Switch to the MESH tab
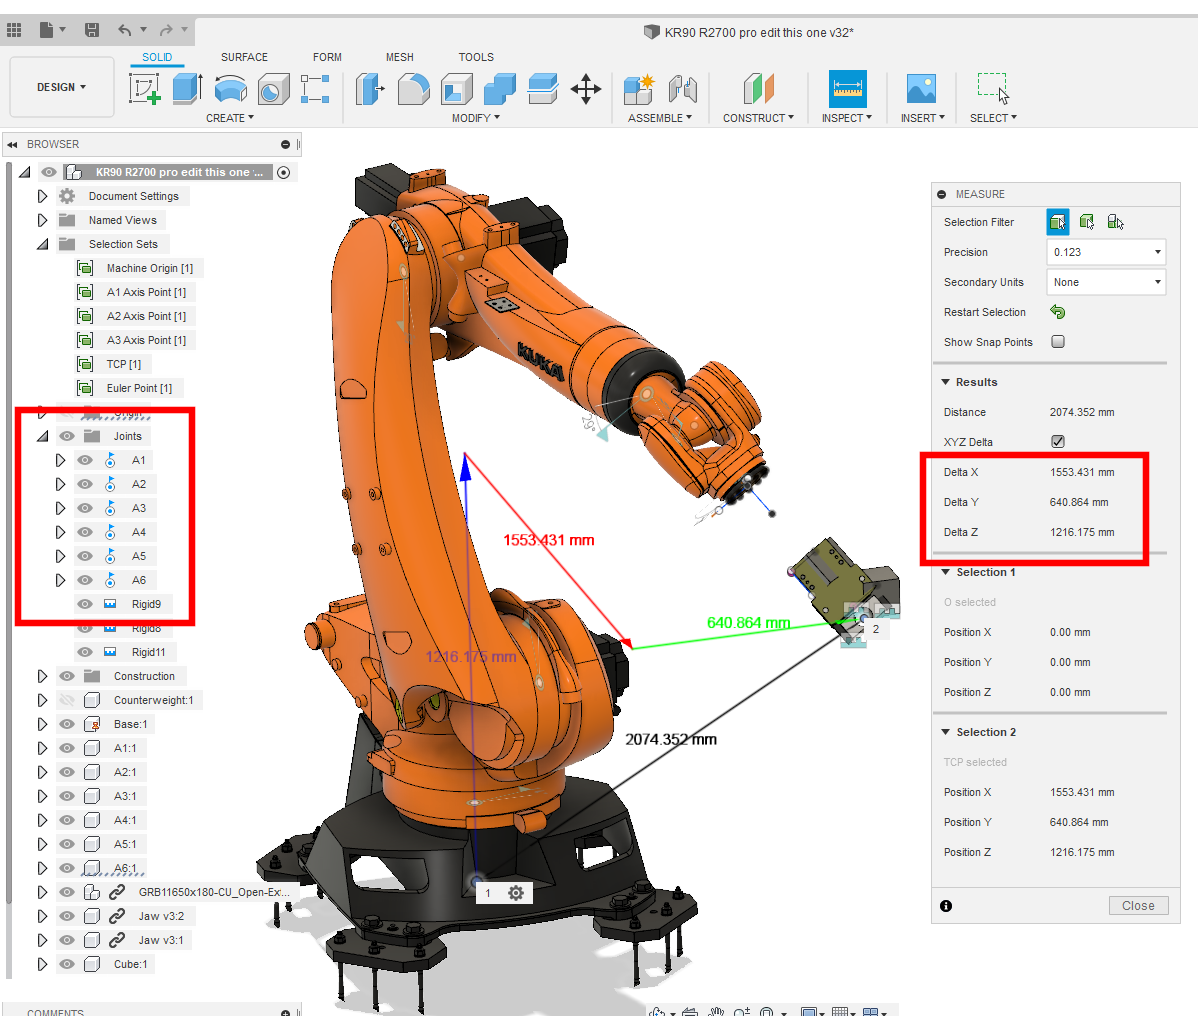1198x1016 pixels. click(400, 57)
